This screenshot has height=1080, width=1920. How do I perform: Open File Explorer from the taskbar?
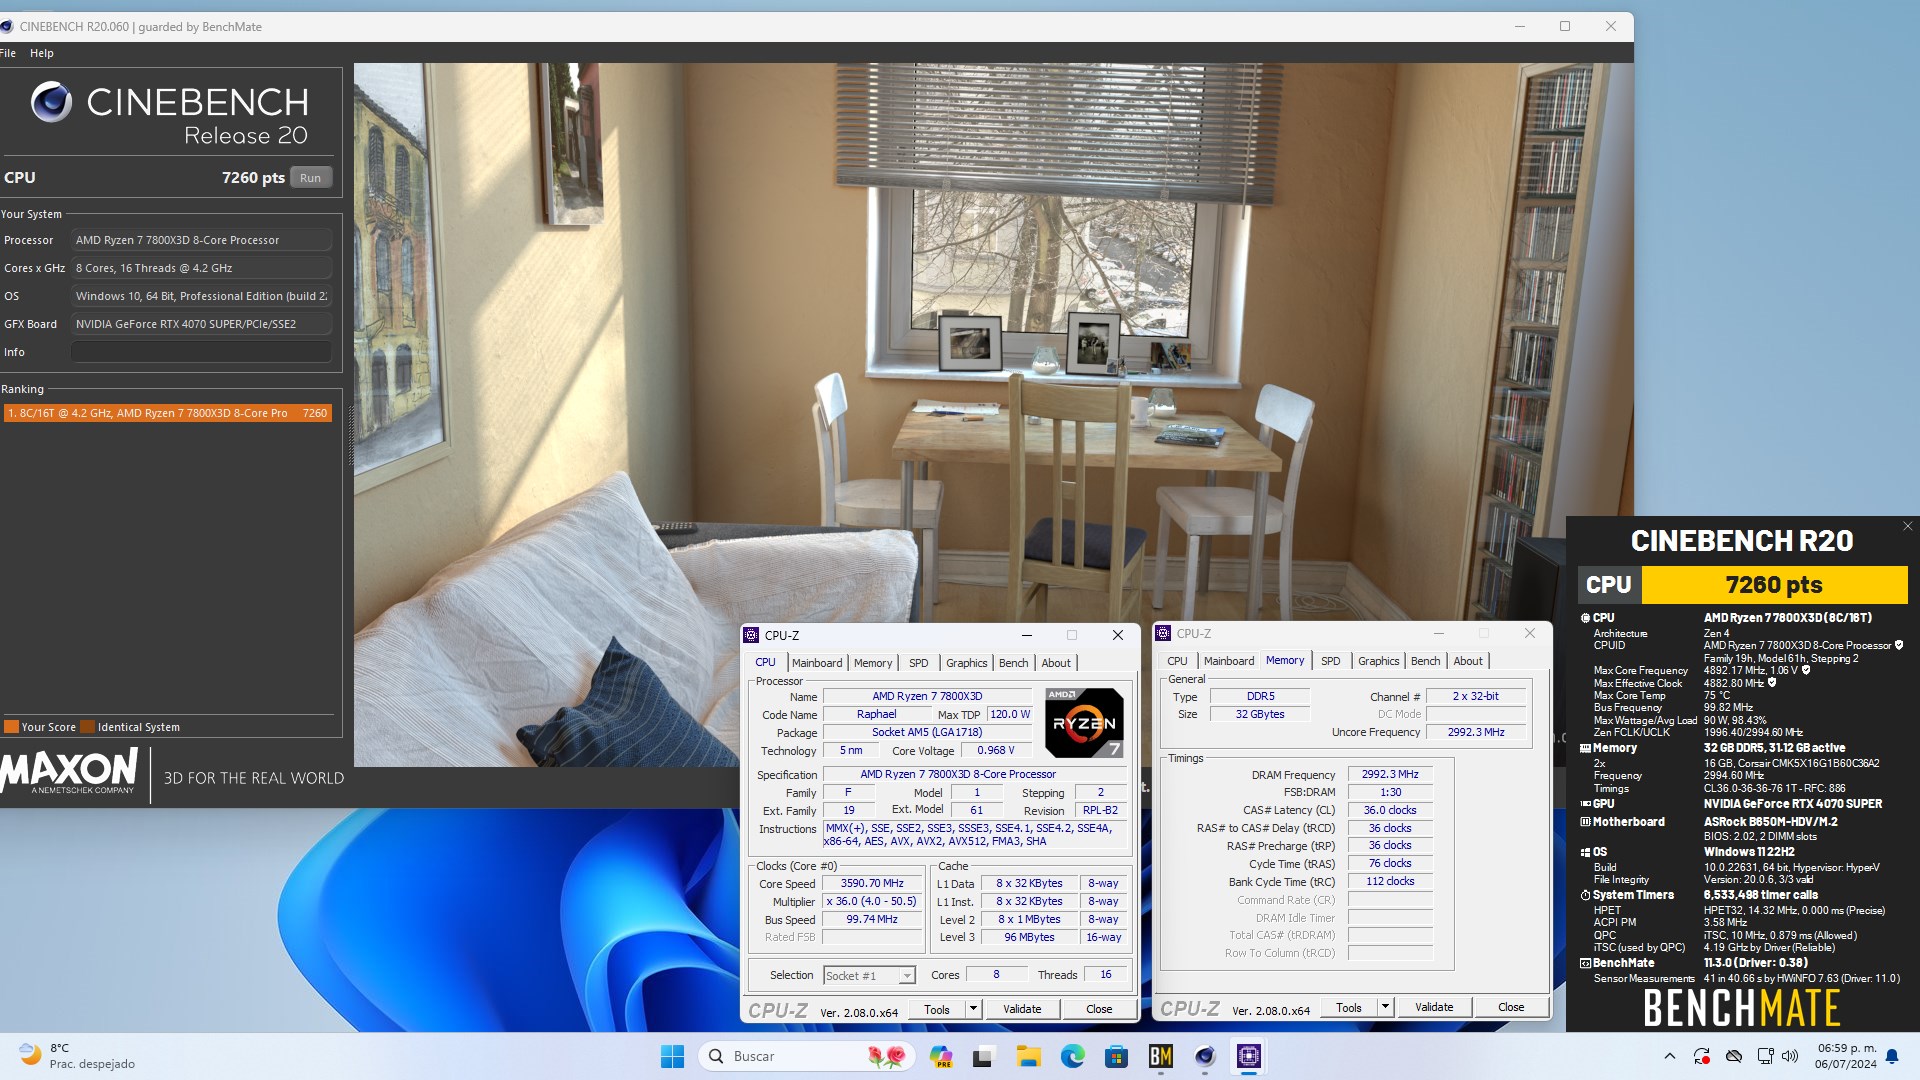pos(1029,1056)
